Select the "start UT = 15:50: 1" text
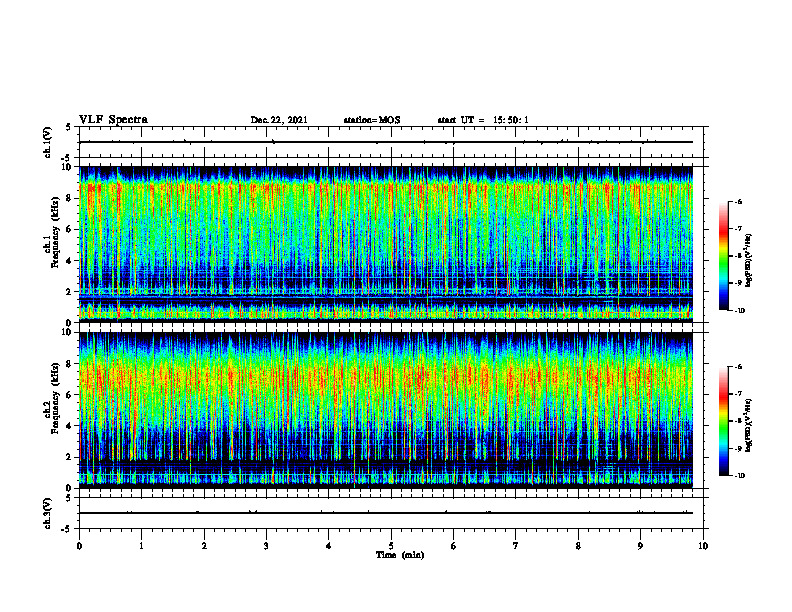Screen dimensions: 792x612 [x=483, y=120]
